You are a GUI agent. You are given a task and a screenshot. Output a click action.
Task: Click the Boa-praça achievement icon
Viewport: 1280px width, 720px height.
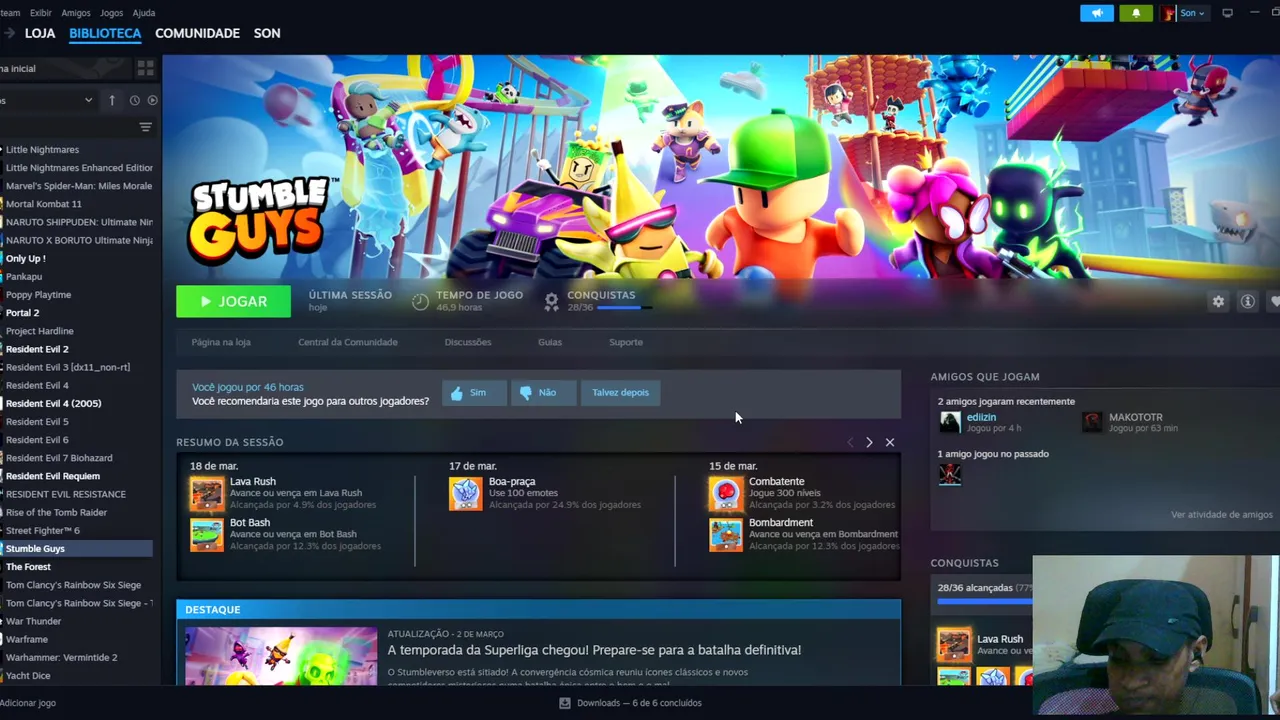[465, 493]
